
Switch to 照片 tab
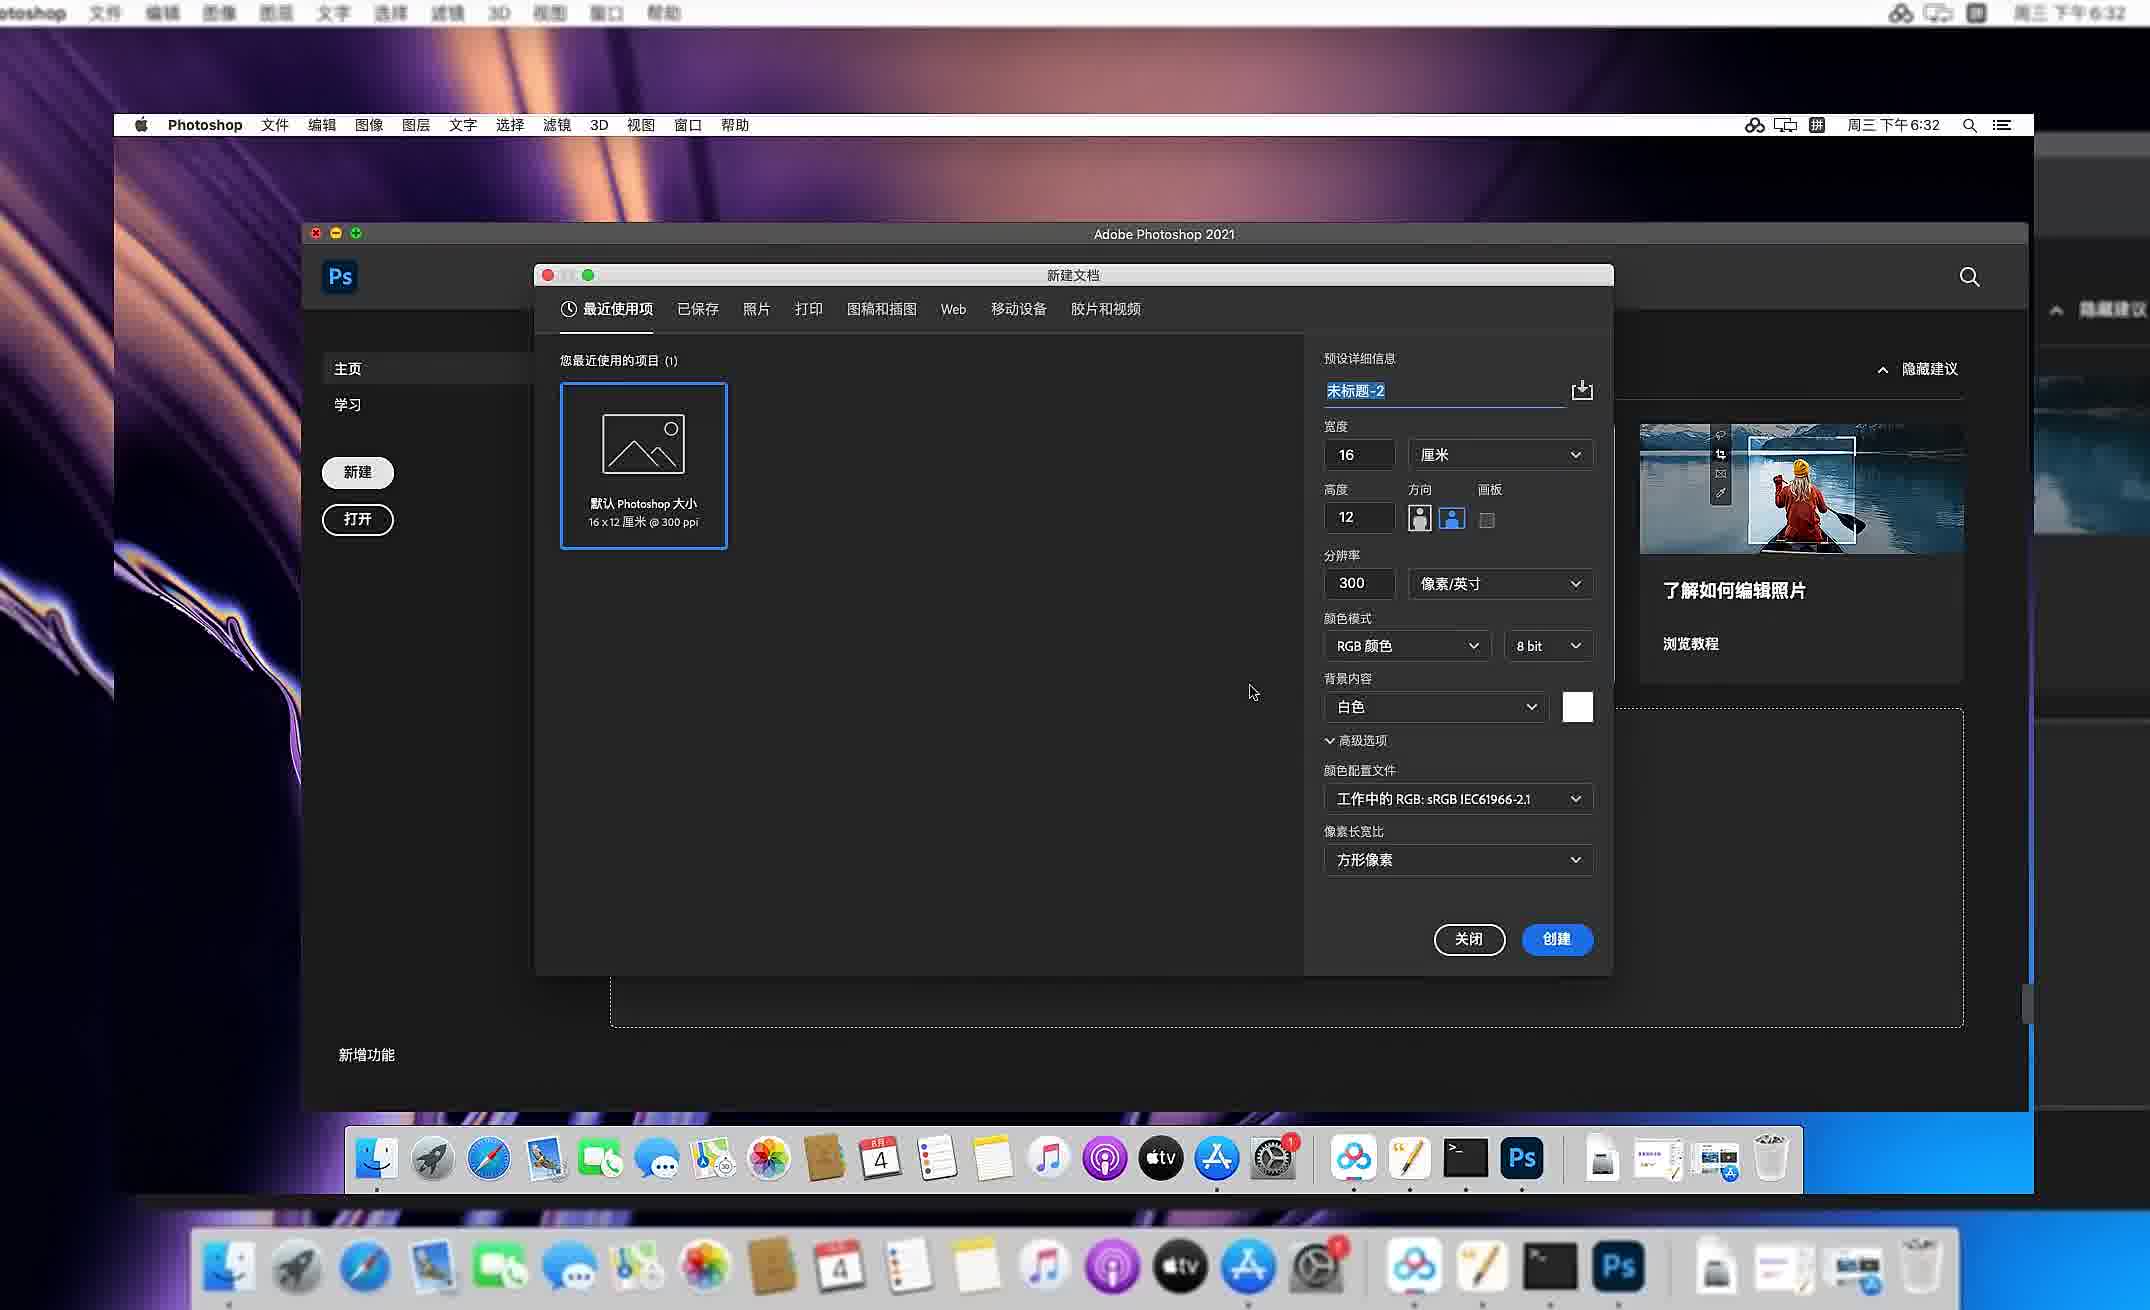tap(756, 309)
